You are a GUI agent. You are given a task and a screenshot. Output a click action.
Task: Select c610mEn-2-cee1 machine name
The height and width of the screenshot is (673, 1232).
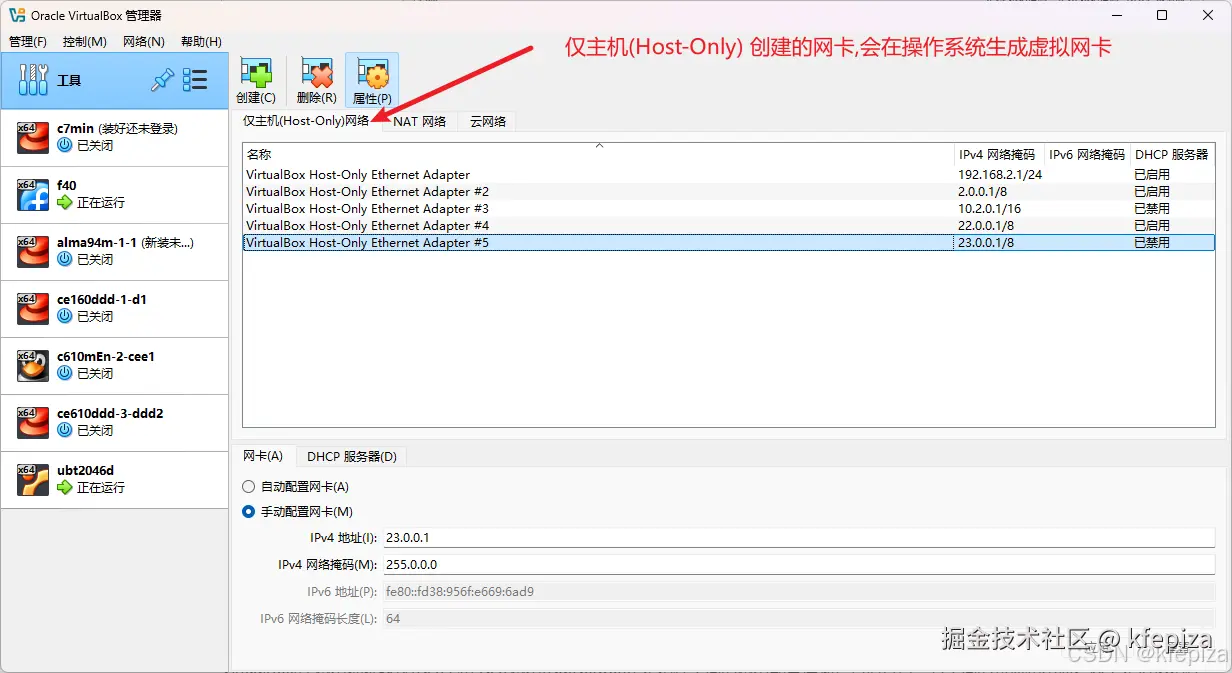tap(106, 356)
